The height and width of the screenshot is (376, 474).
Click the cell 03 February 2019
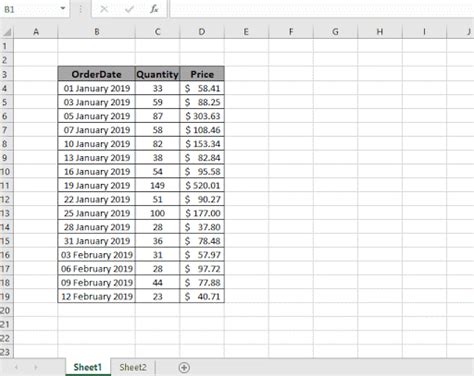tap(97, 255)
